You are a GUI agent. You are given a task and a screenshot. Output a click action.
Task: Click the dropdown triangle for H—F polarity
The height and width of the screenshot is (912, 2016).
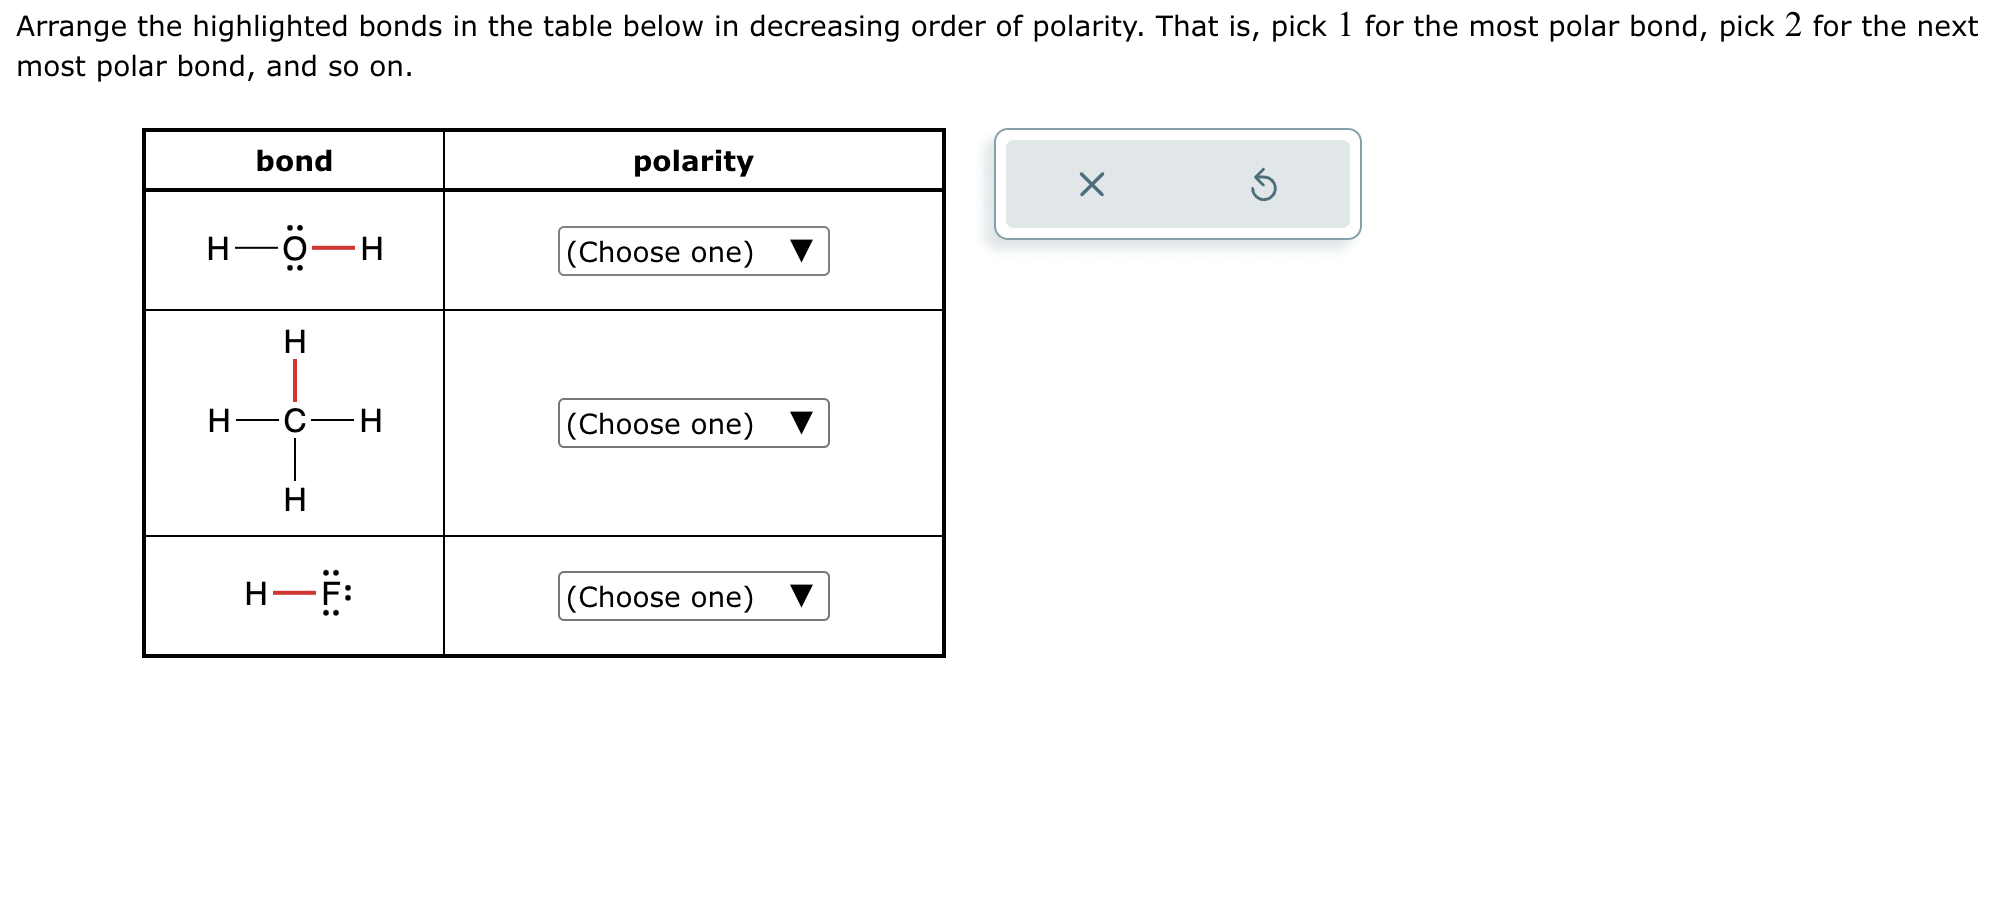tap(803, 597)
